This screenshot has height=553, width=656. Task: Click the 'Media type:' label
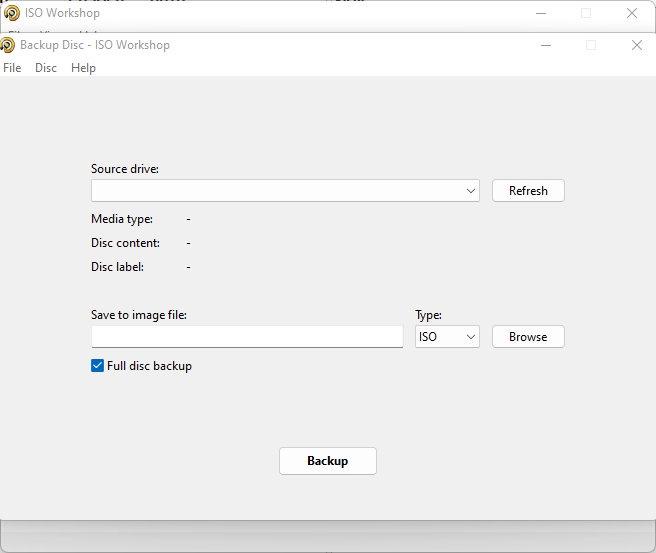coord(122,219)
